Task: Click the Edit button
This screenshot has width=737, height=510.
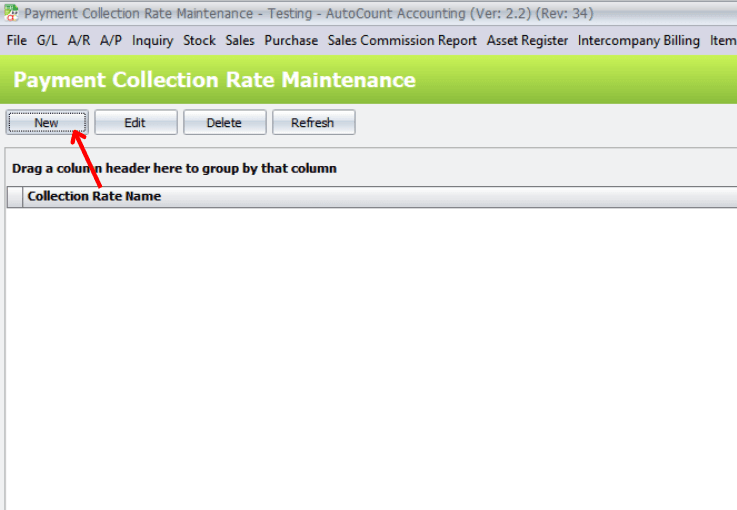Action: [136, 123]
